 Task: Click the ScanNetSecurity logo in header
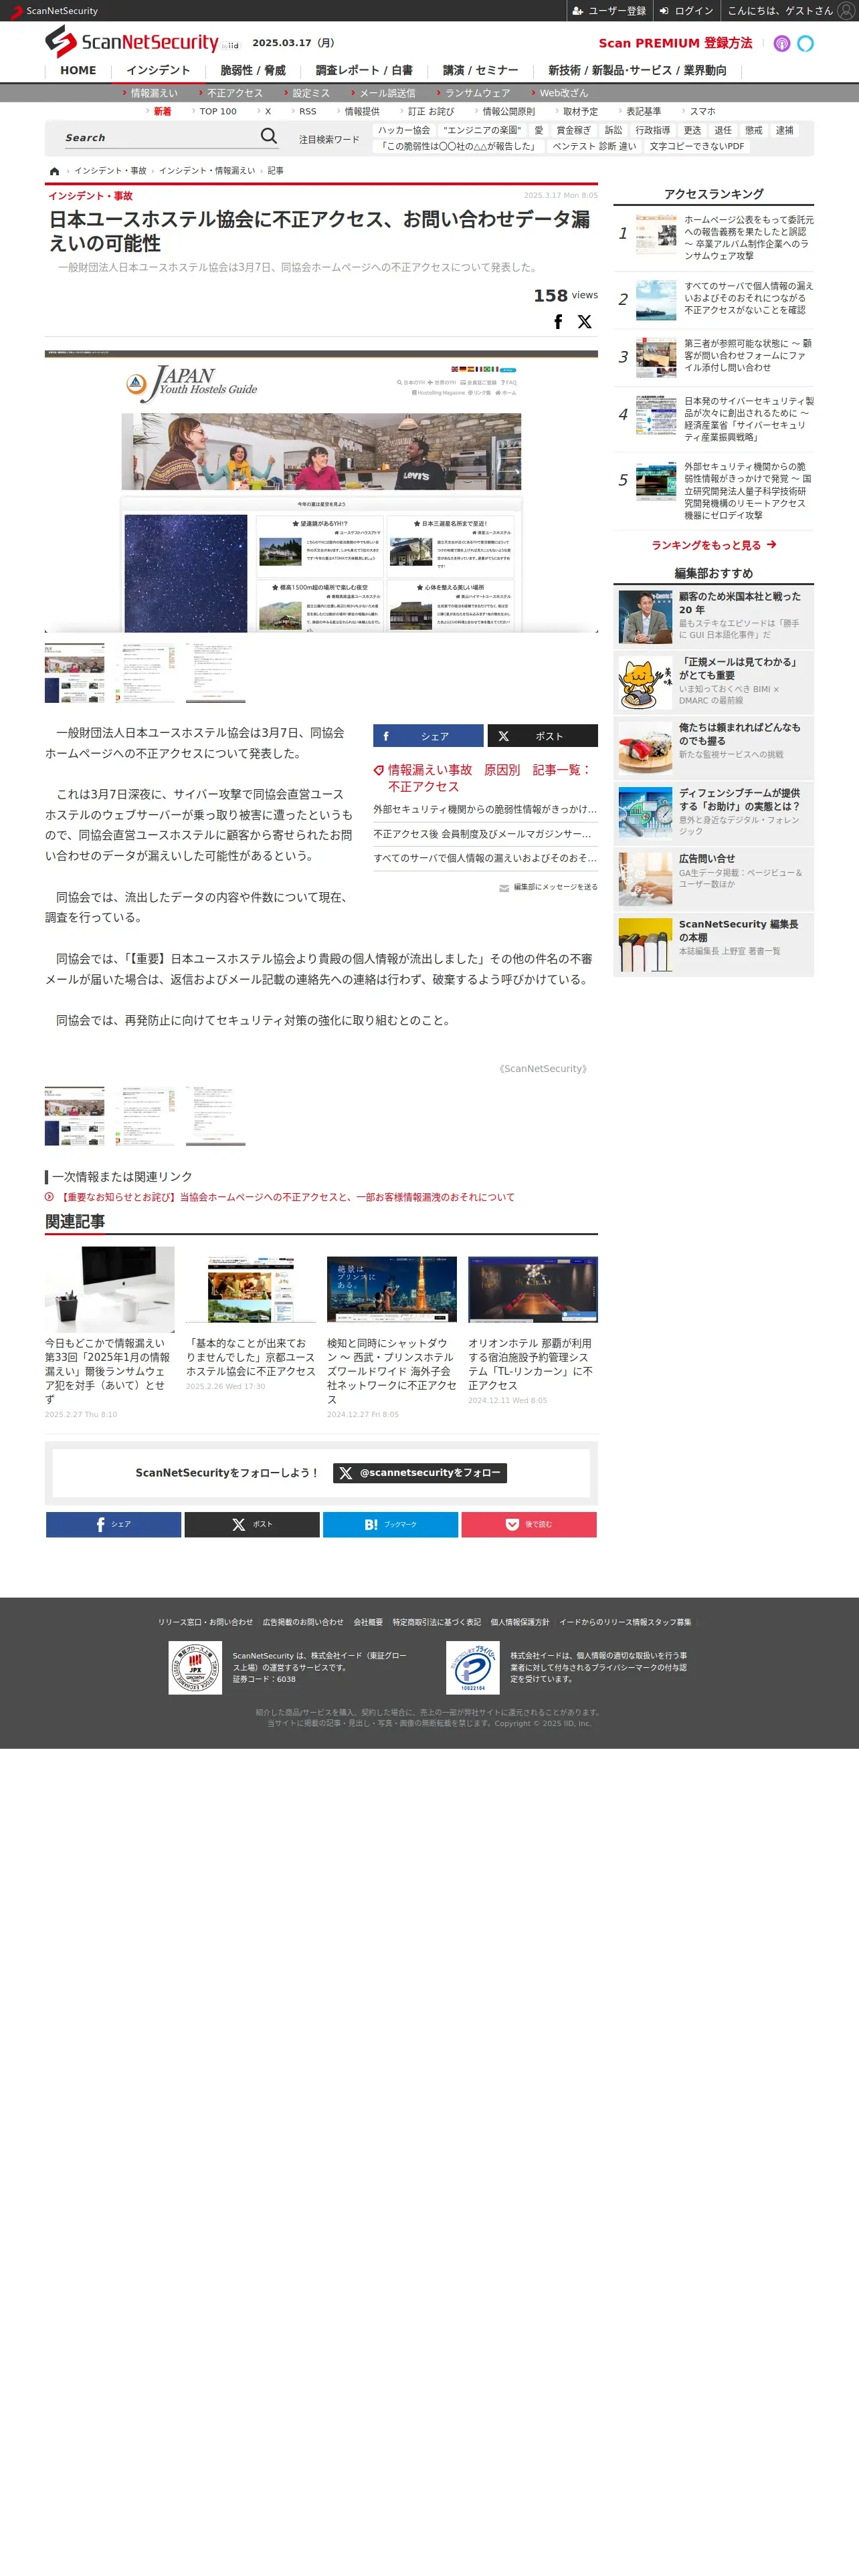click(131, 43)
